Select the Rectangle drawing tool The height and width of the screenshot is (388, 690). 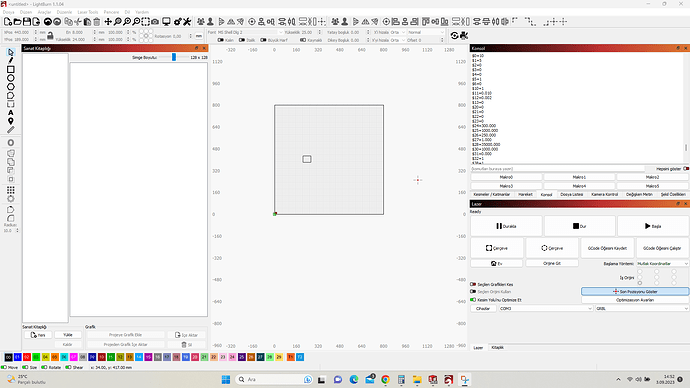pyautogui.click(x=11, y=70)
